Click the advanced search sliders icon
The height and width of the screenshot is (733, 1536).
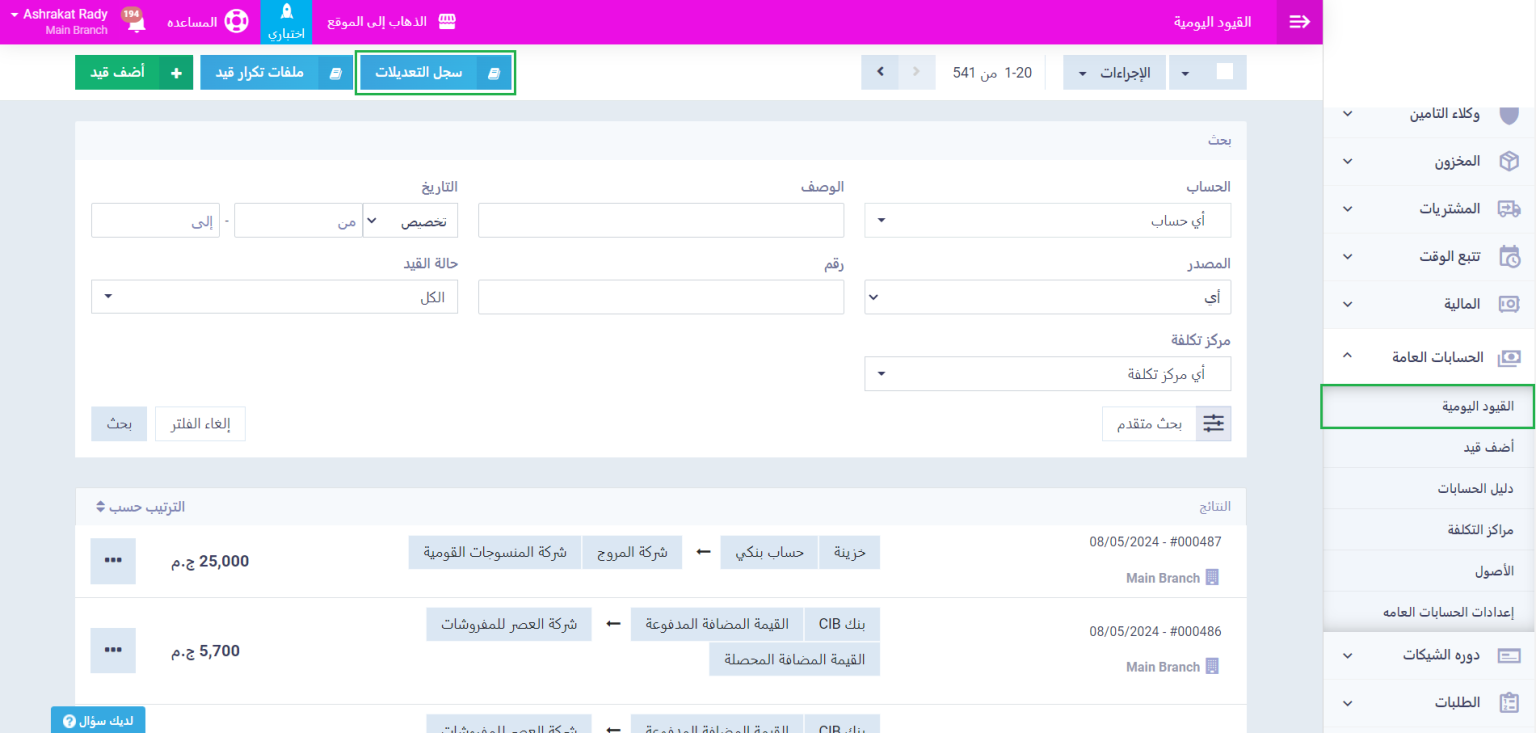(x=1213, y=424)
